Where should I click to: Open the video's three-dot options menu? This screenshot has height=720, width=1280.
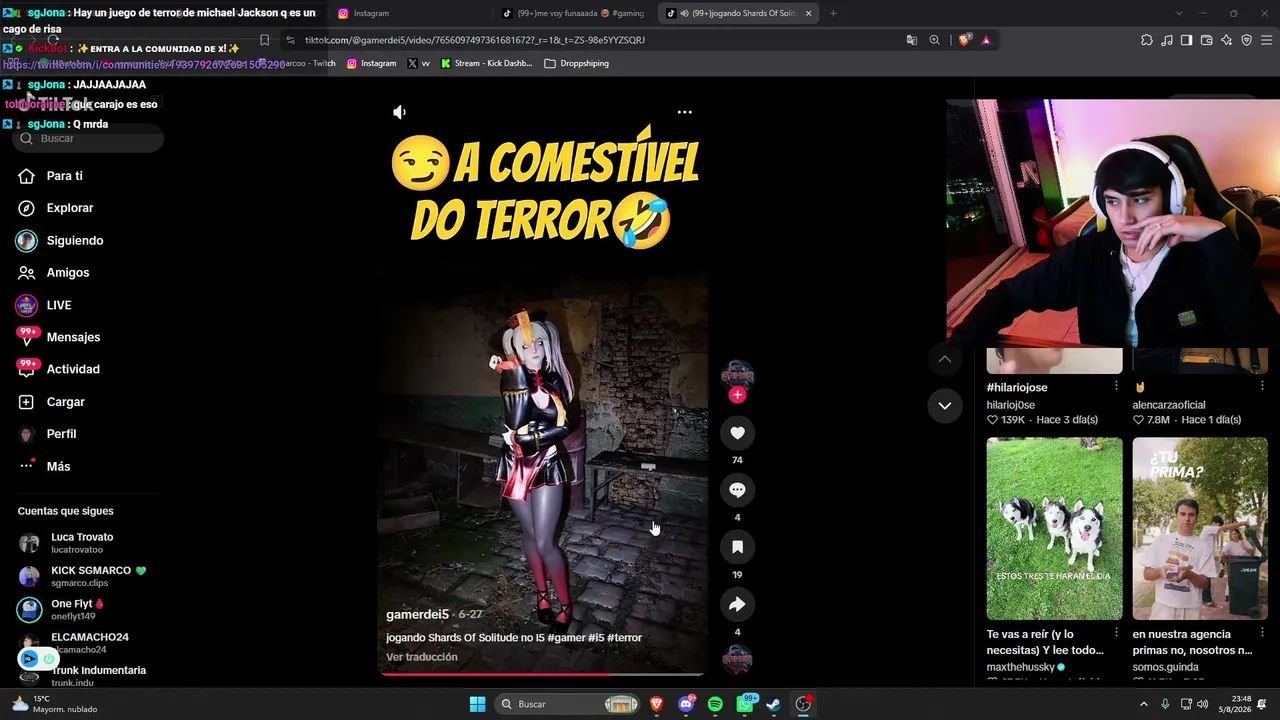(685, 112)
